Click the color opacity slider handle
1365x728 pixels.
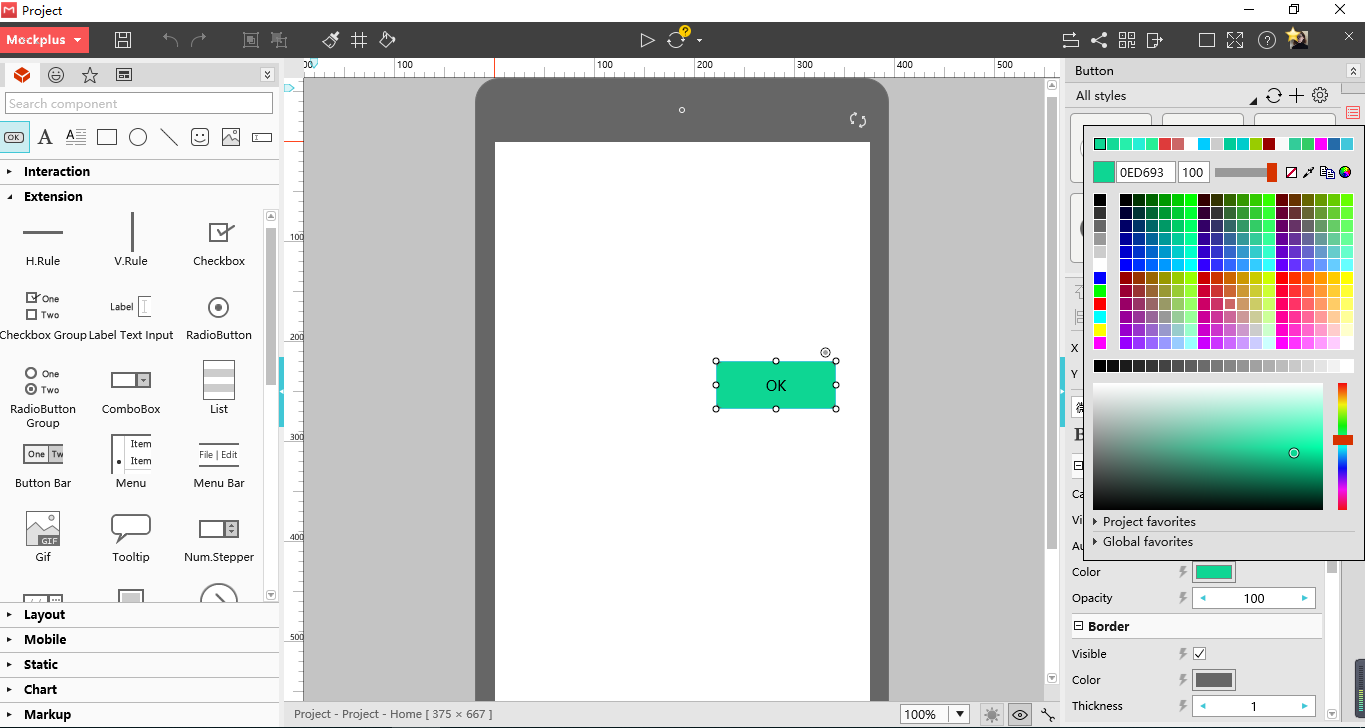click(1272, 172)
